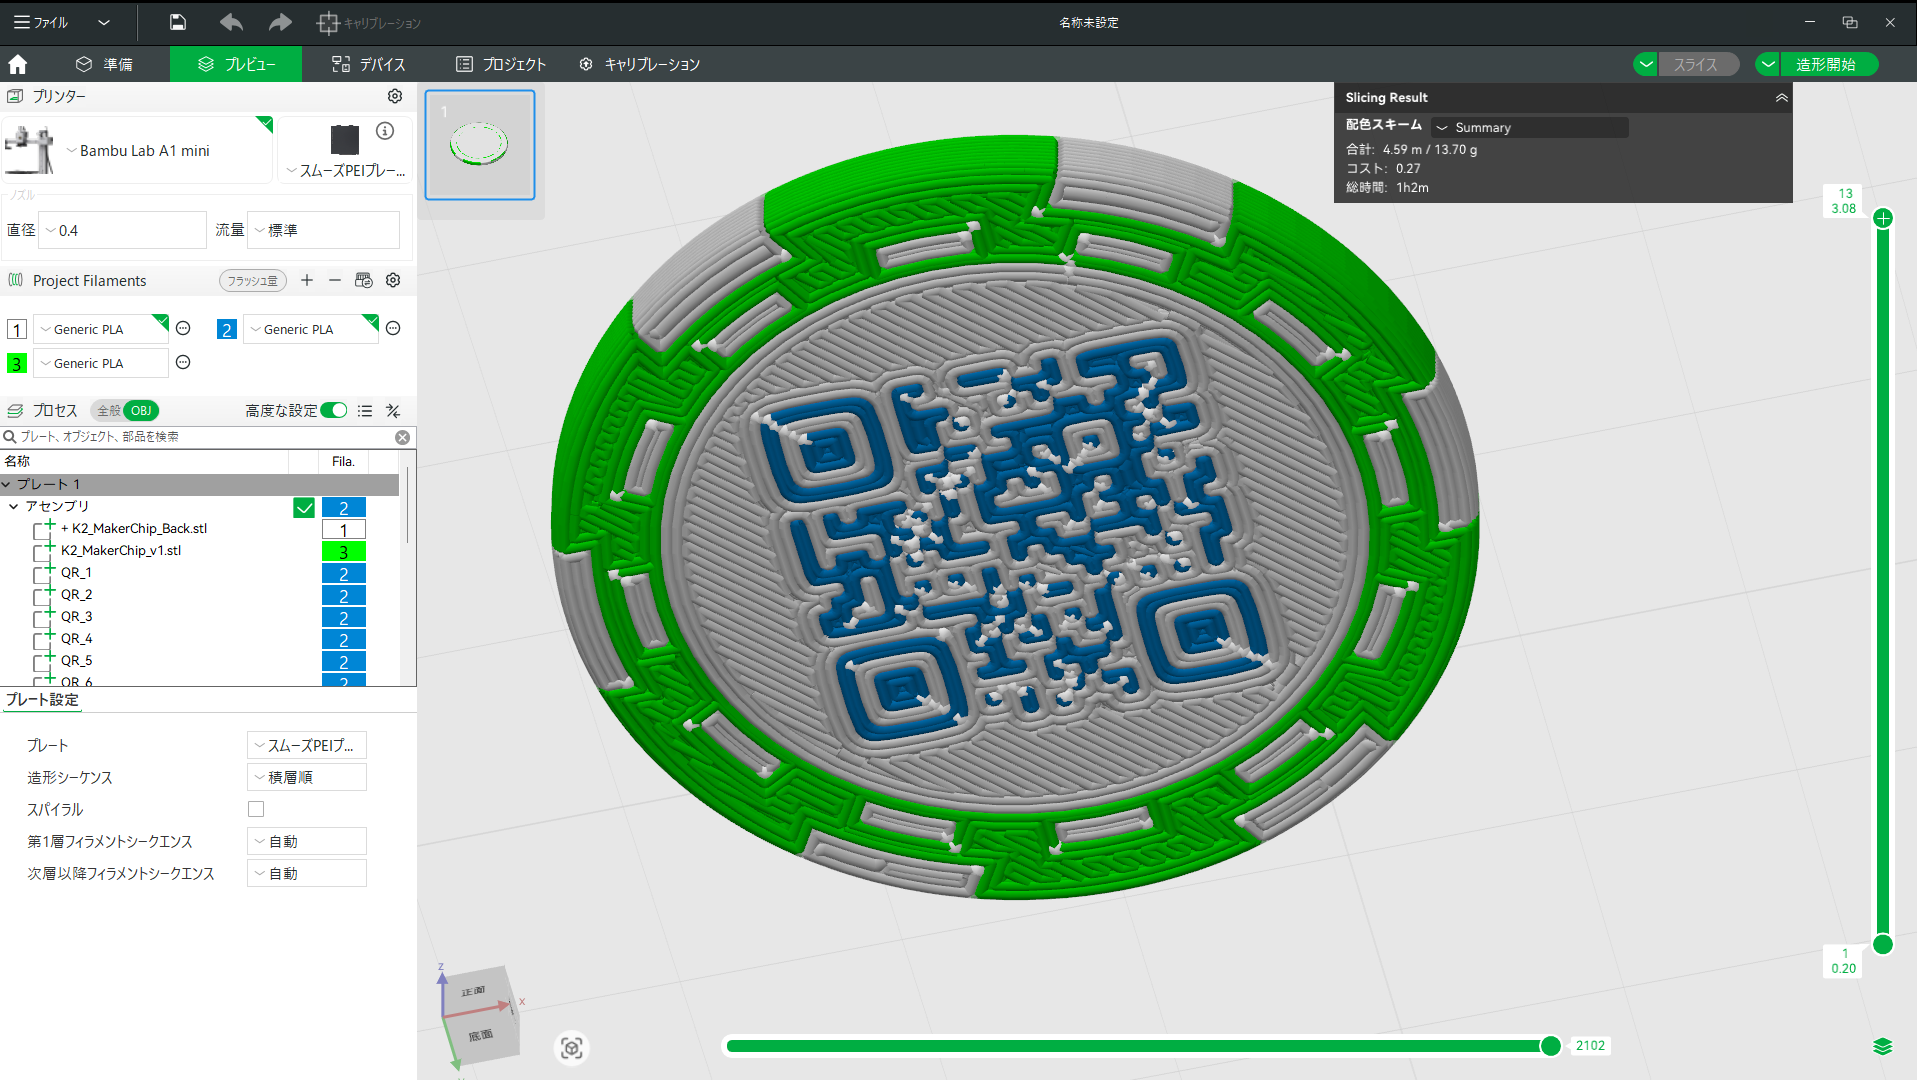Toggle the 高度な設定 switch
The height and width of the screenshot is (1080, 1917).
pyautogui.click(x=334, y=411)
